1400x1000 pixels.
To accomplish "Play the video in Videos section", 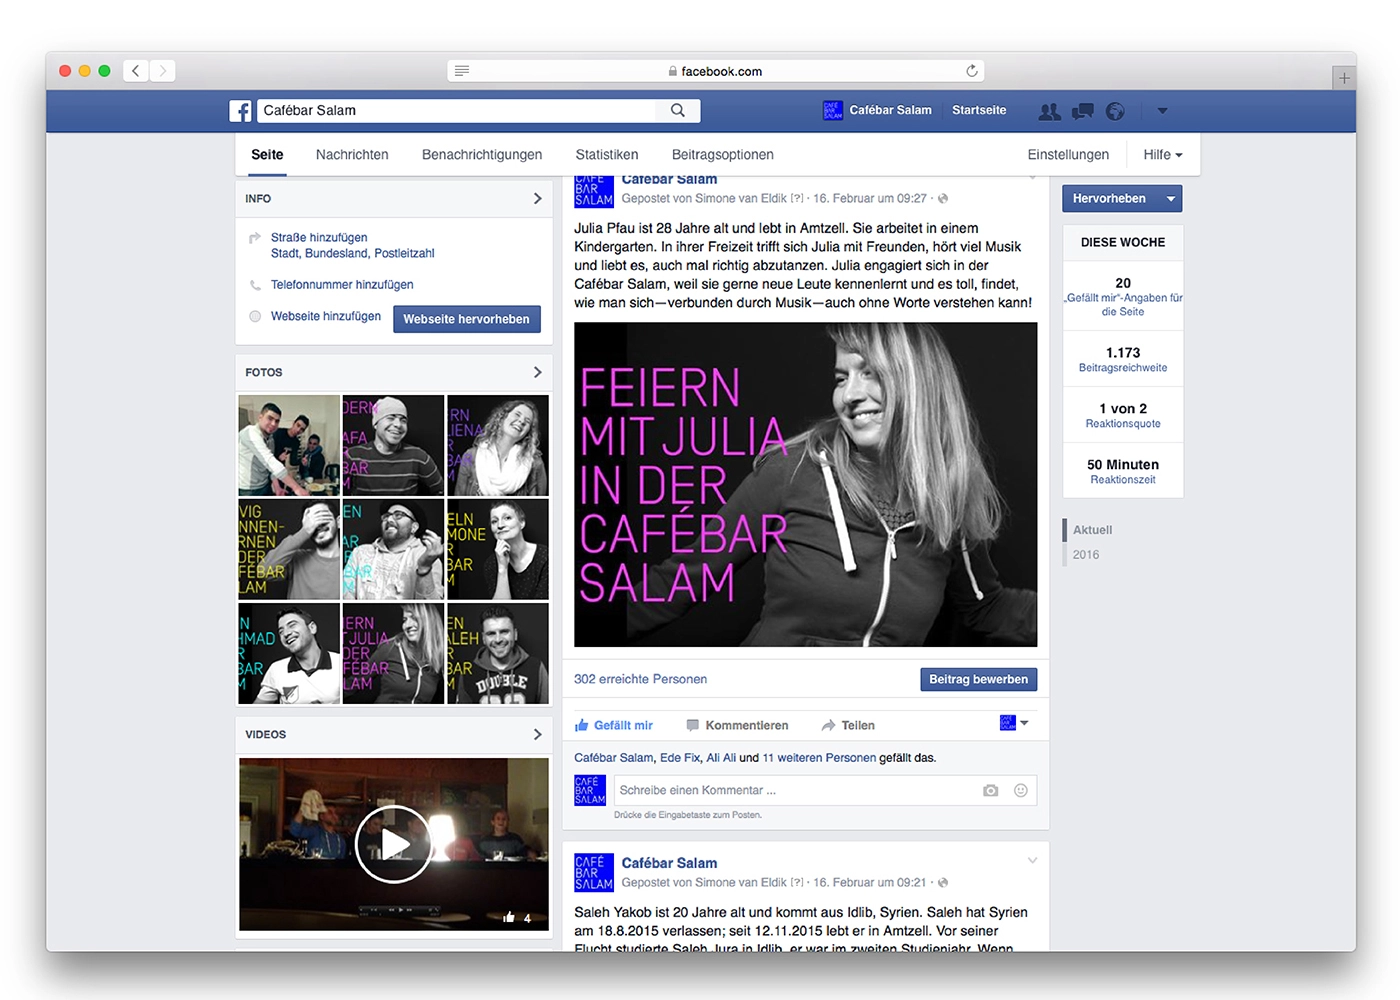I will pyautogui.click(x=393, y=844).
